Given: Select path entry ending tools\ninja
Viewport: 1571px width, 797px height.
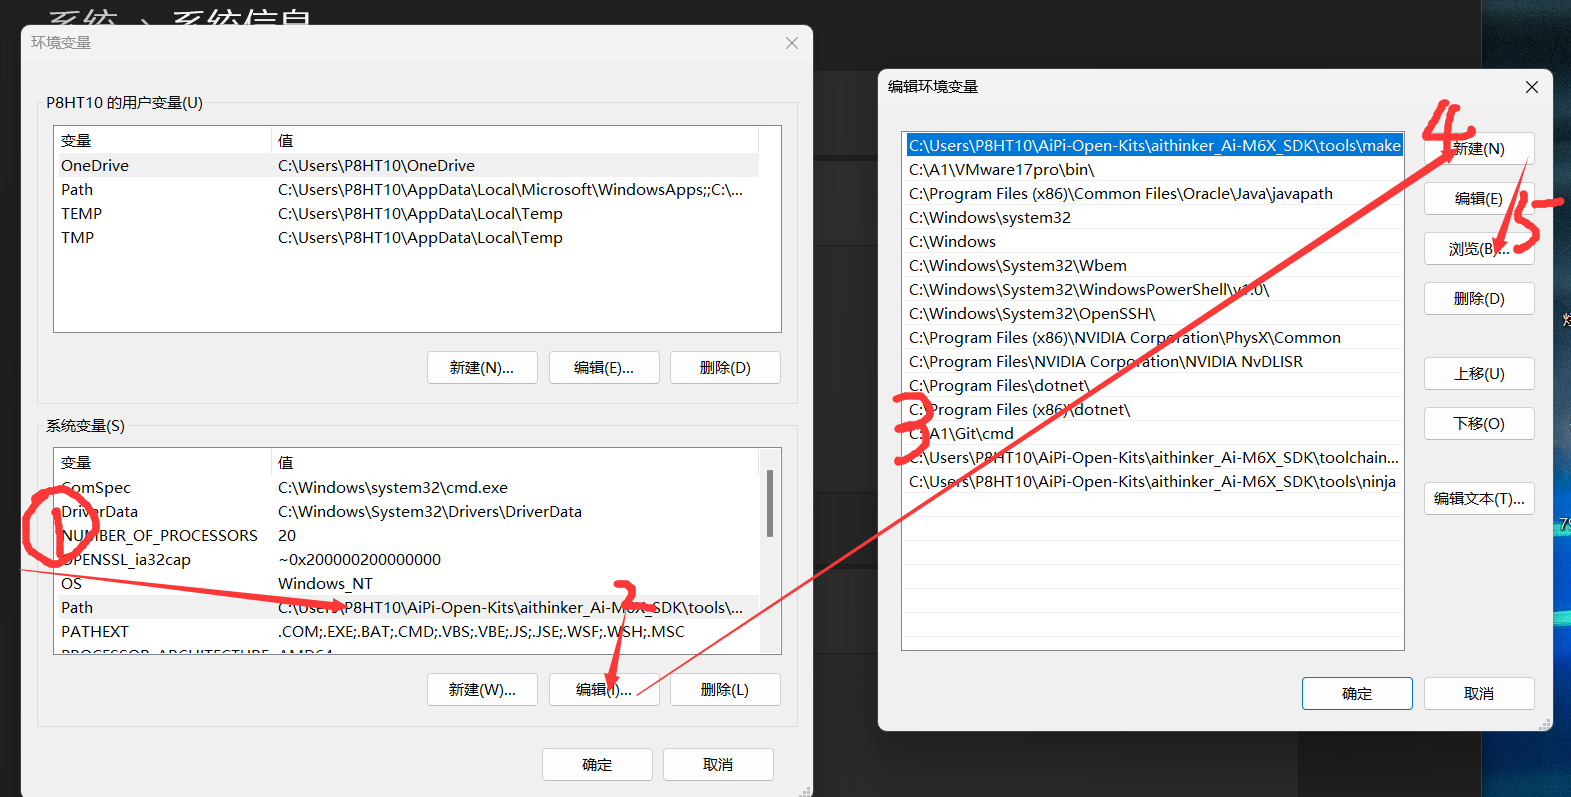Looking at the screenshot, I should 1153,481.
